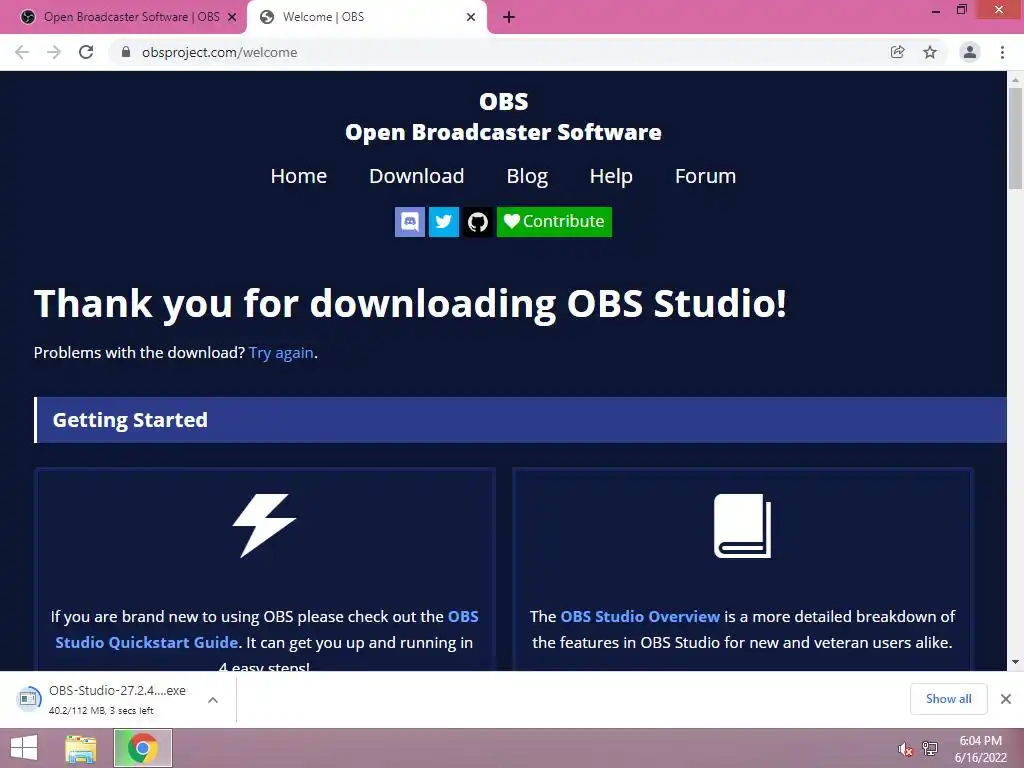Select the Welcome | OBS tab
This screenshot has height=768, width=1024.
tap(366, 17)
